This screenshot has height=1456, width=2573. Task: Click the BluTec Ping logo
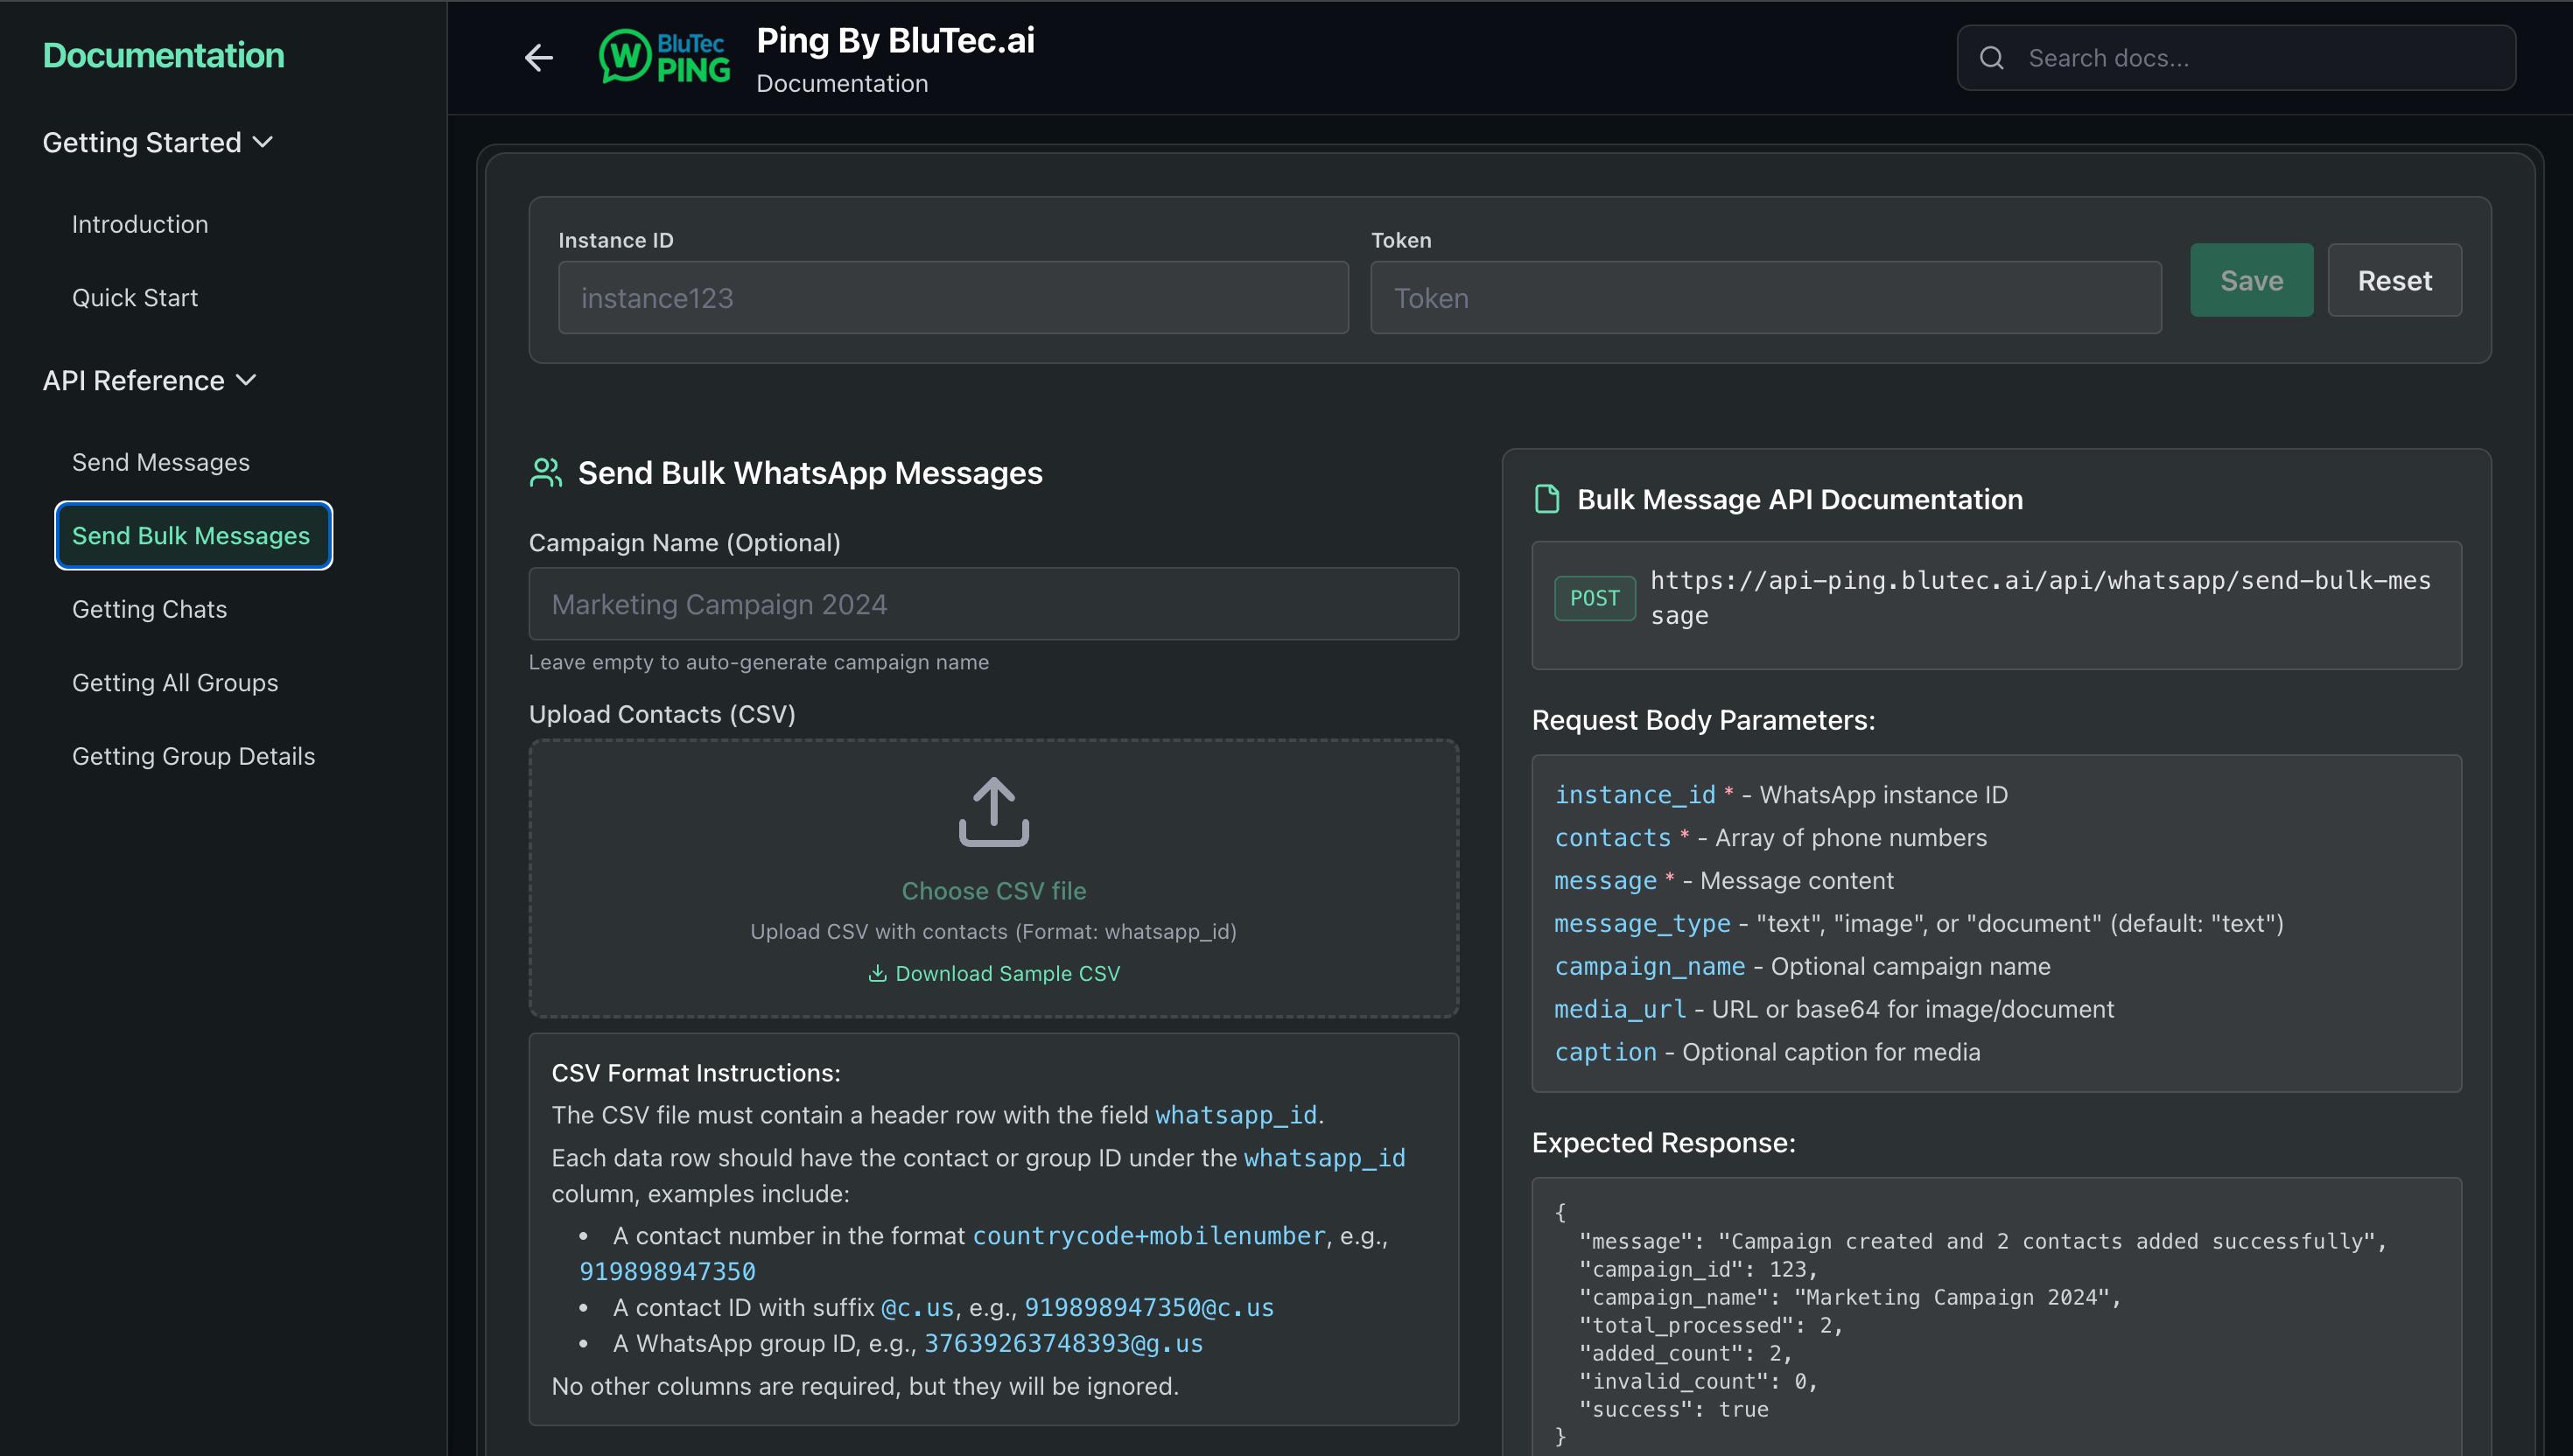[663, 57]
